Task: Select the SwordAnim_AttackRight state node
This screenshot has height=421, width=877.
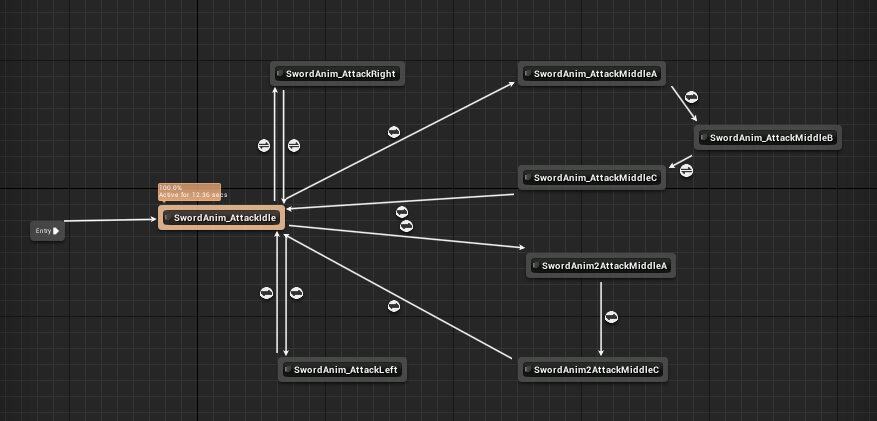Action: click(x=337, y=74)
